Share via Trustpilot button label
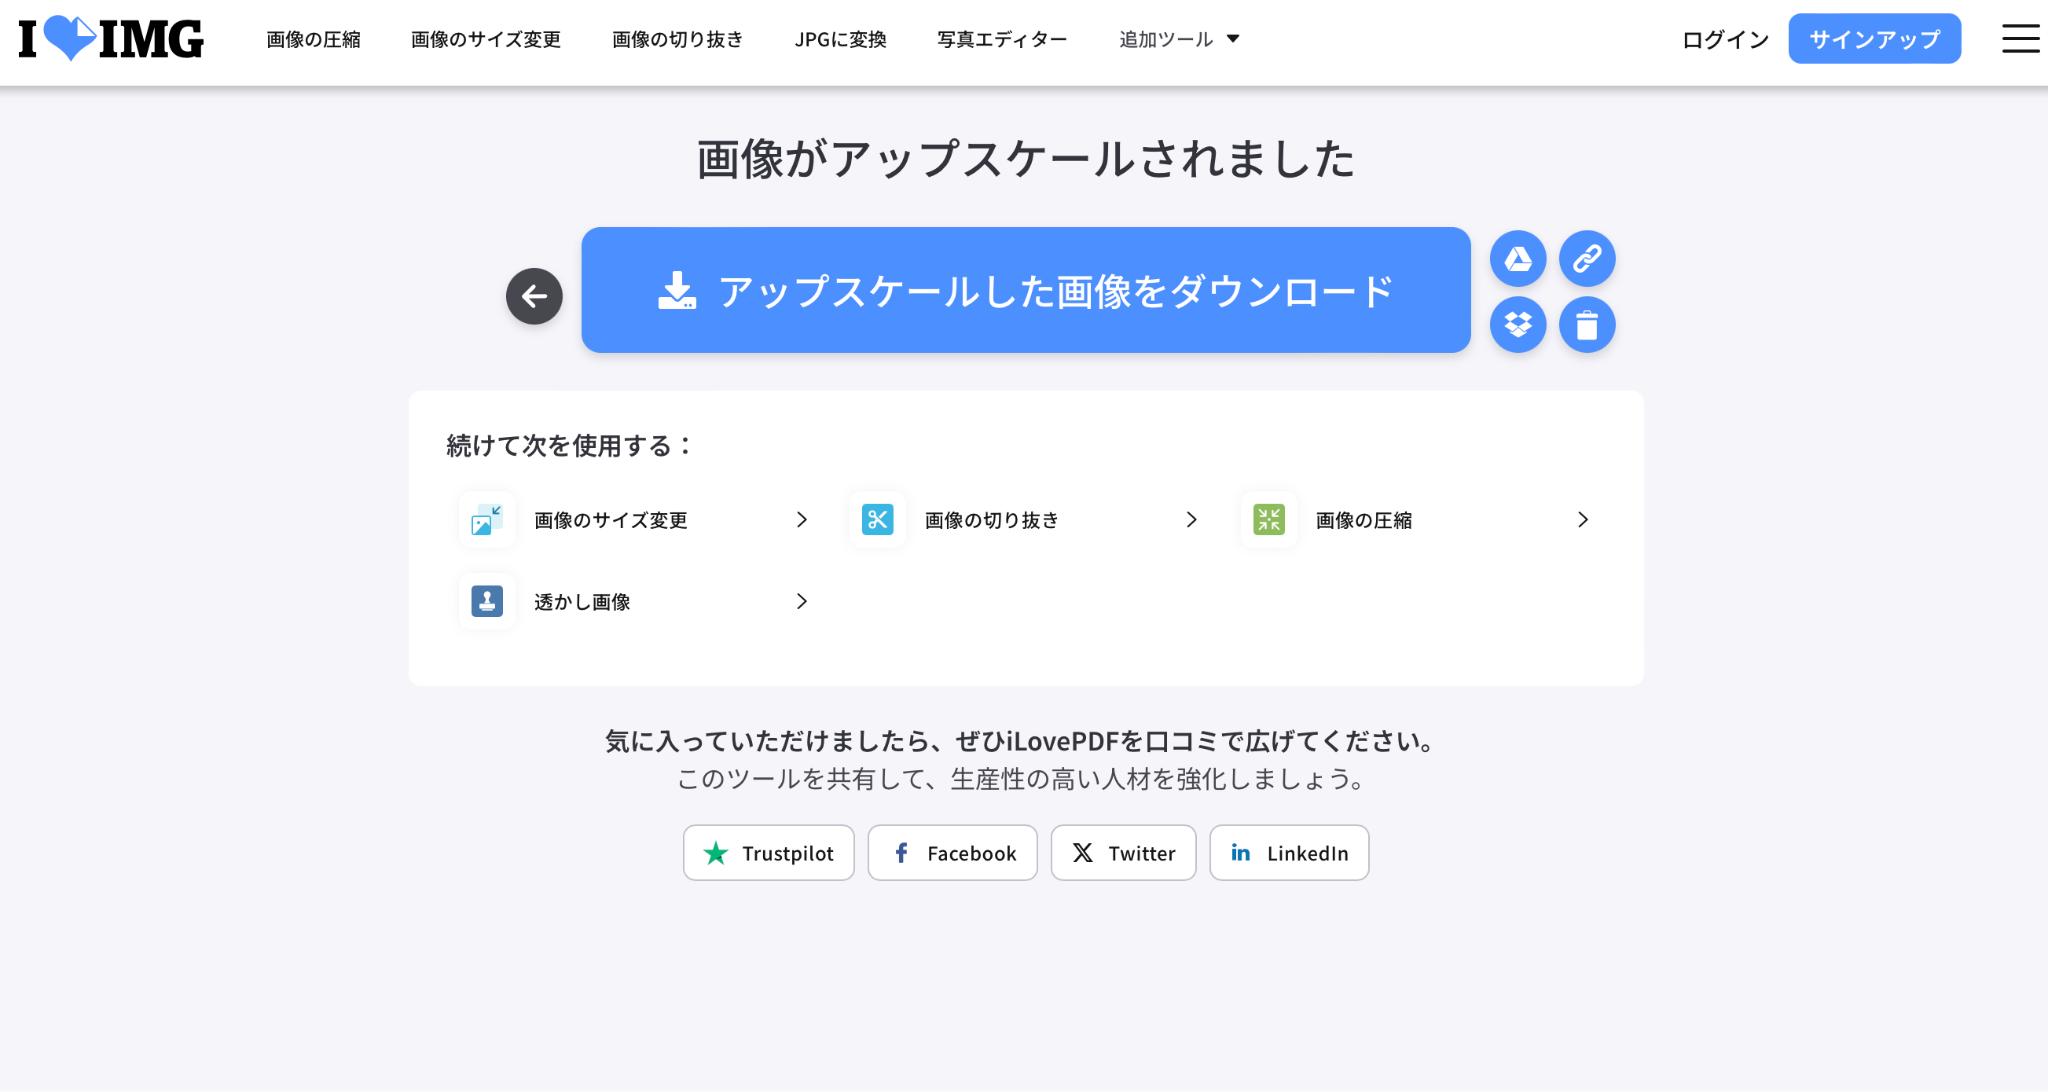 pos(788,853)
